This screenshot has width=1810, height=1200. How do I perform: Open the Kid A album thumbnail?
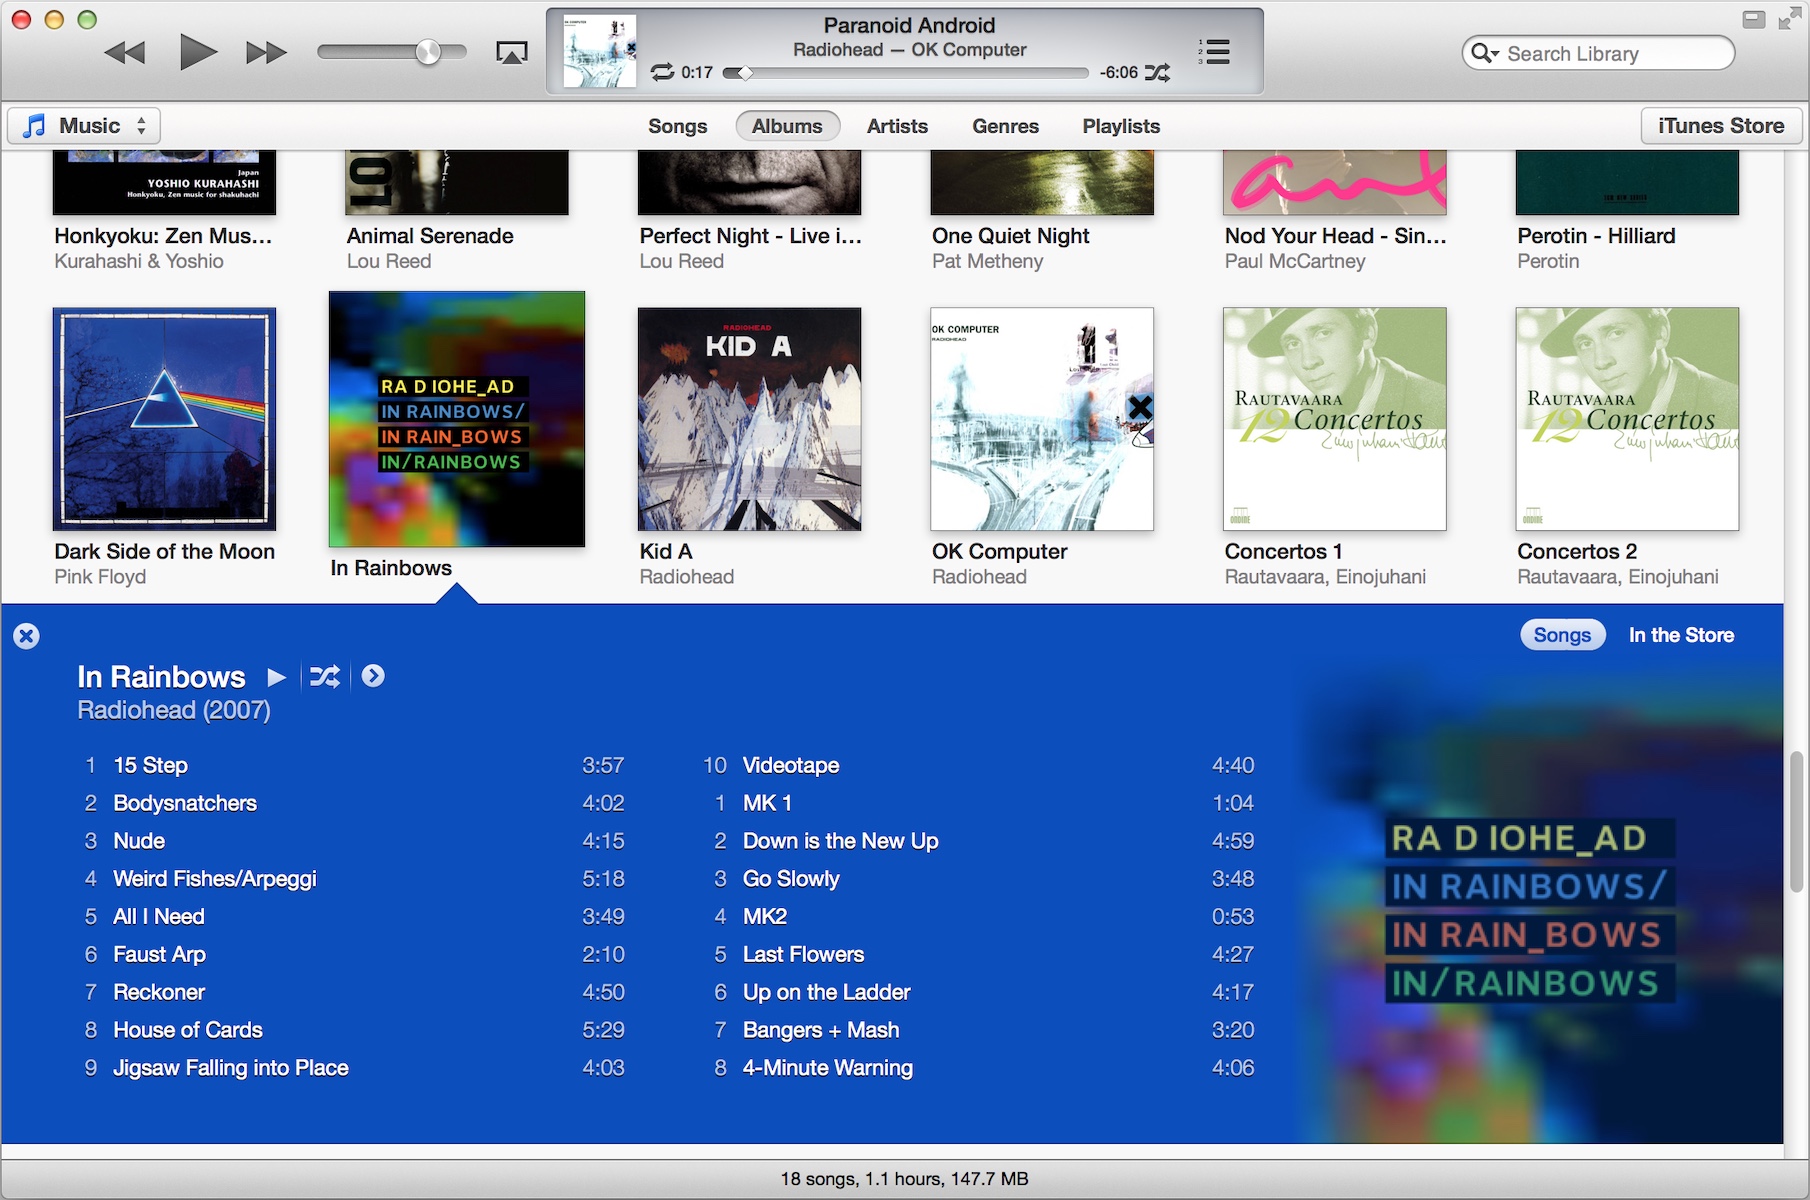[x=749, y=420]
